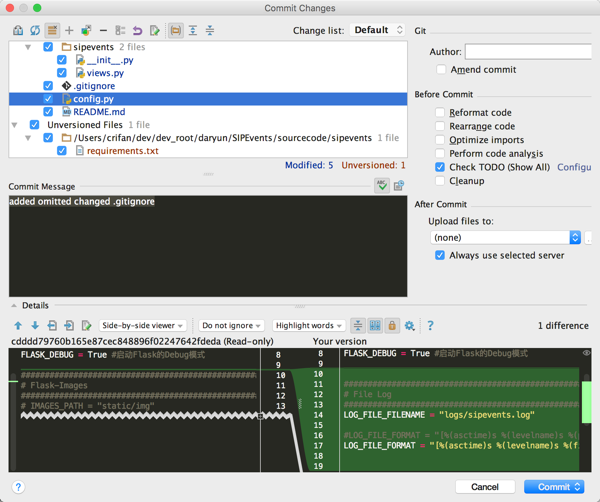Screen dimensions: 600x502
Task: Uncheck the requirements.txt file checkbox
Action: click(x=62, y=151)
